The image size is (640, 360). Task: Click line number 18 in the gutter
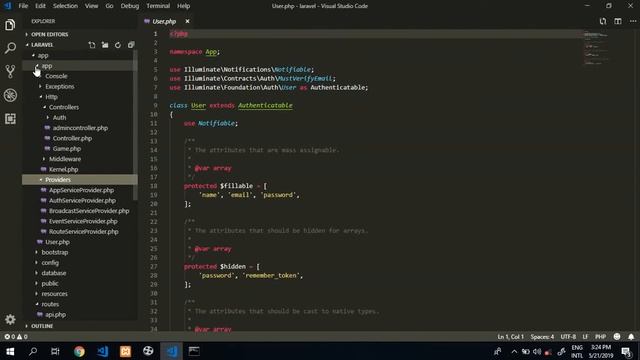[153, 186]
